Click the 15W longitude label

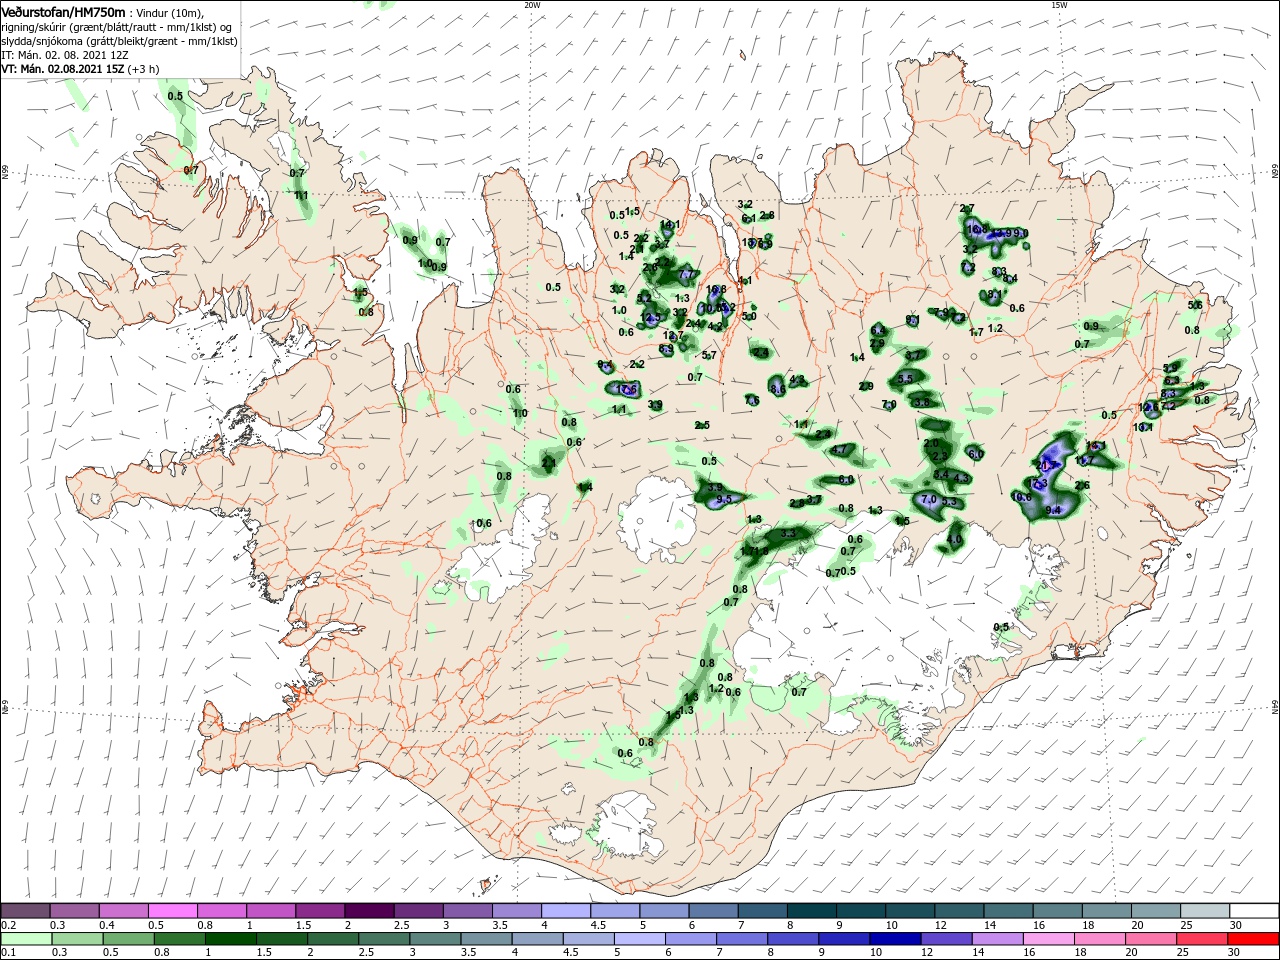1059,5
